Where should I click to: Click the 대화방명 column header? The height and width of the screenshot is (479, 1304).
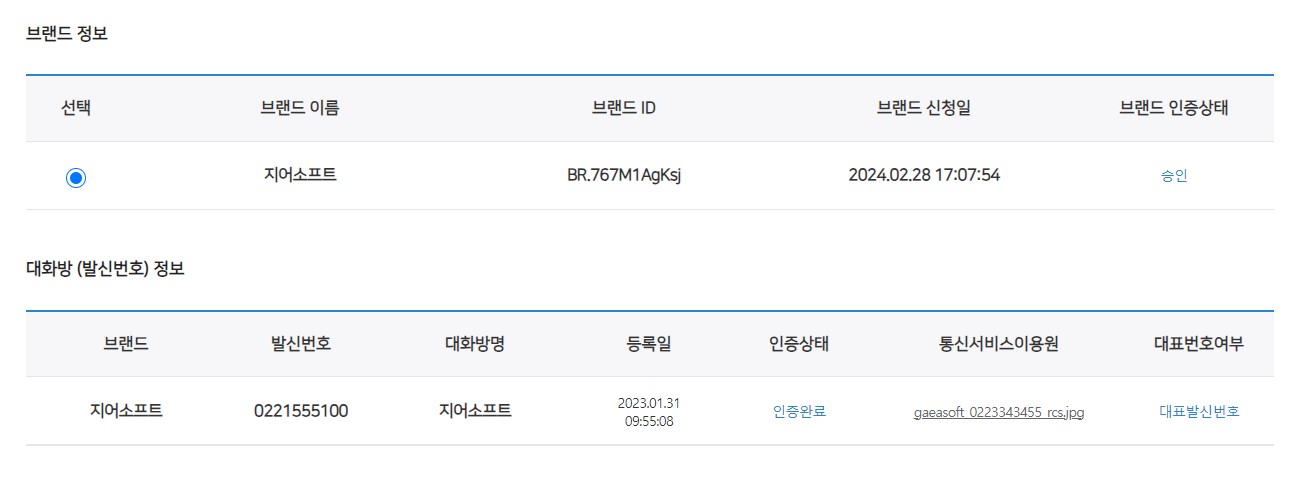coord(474,344)
